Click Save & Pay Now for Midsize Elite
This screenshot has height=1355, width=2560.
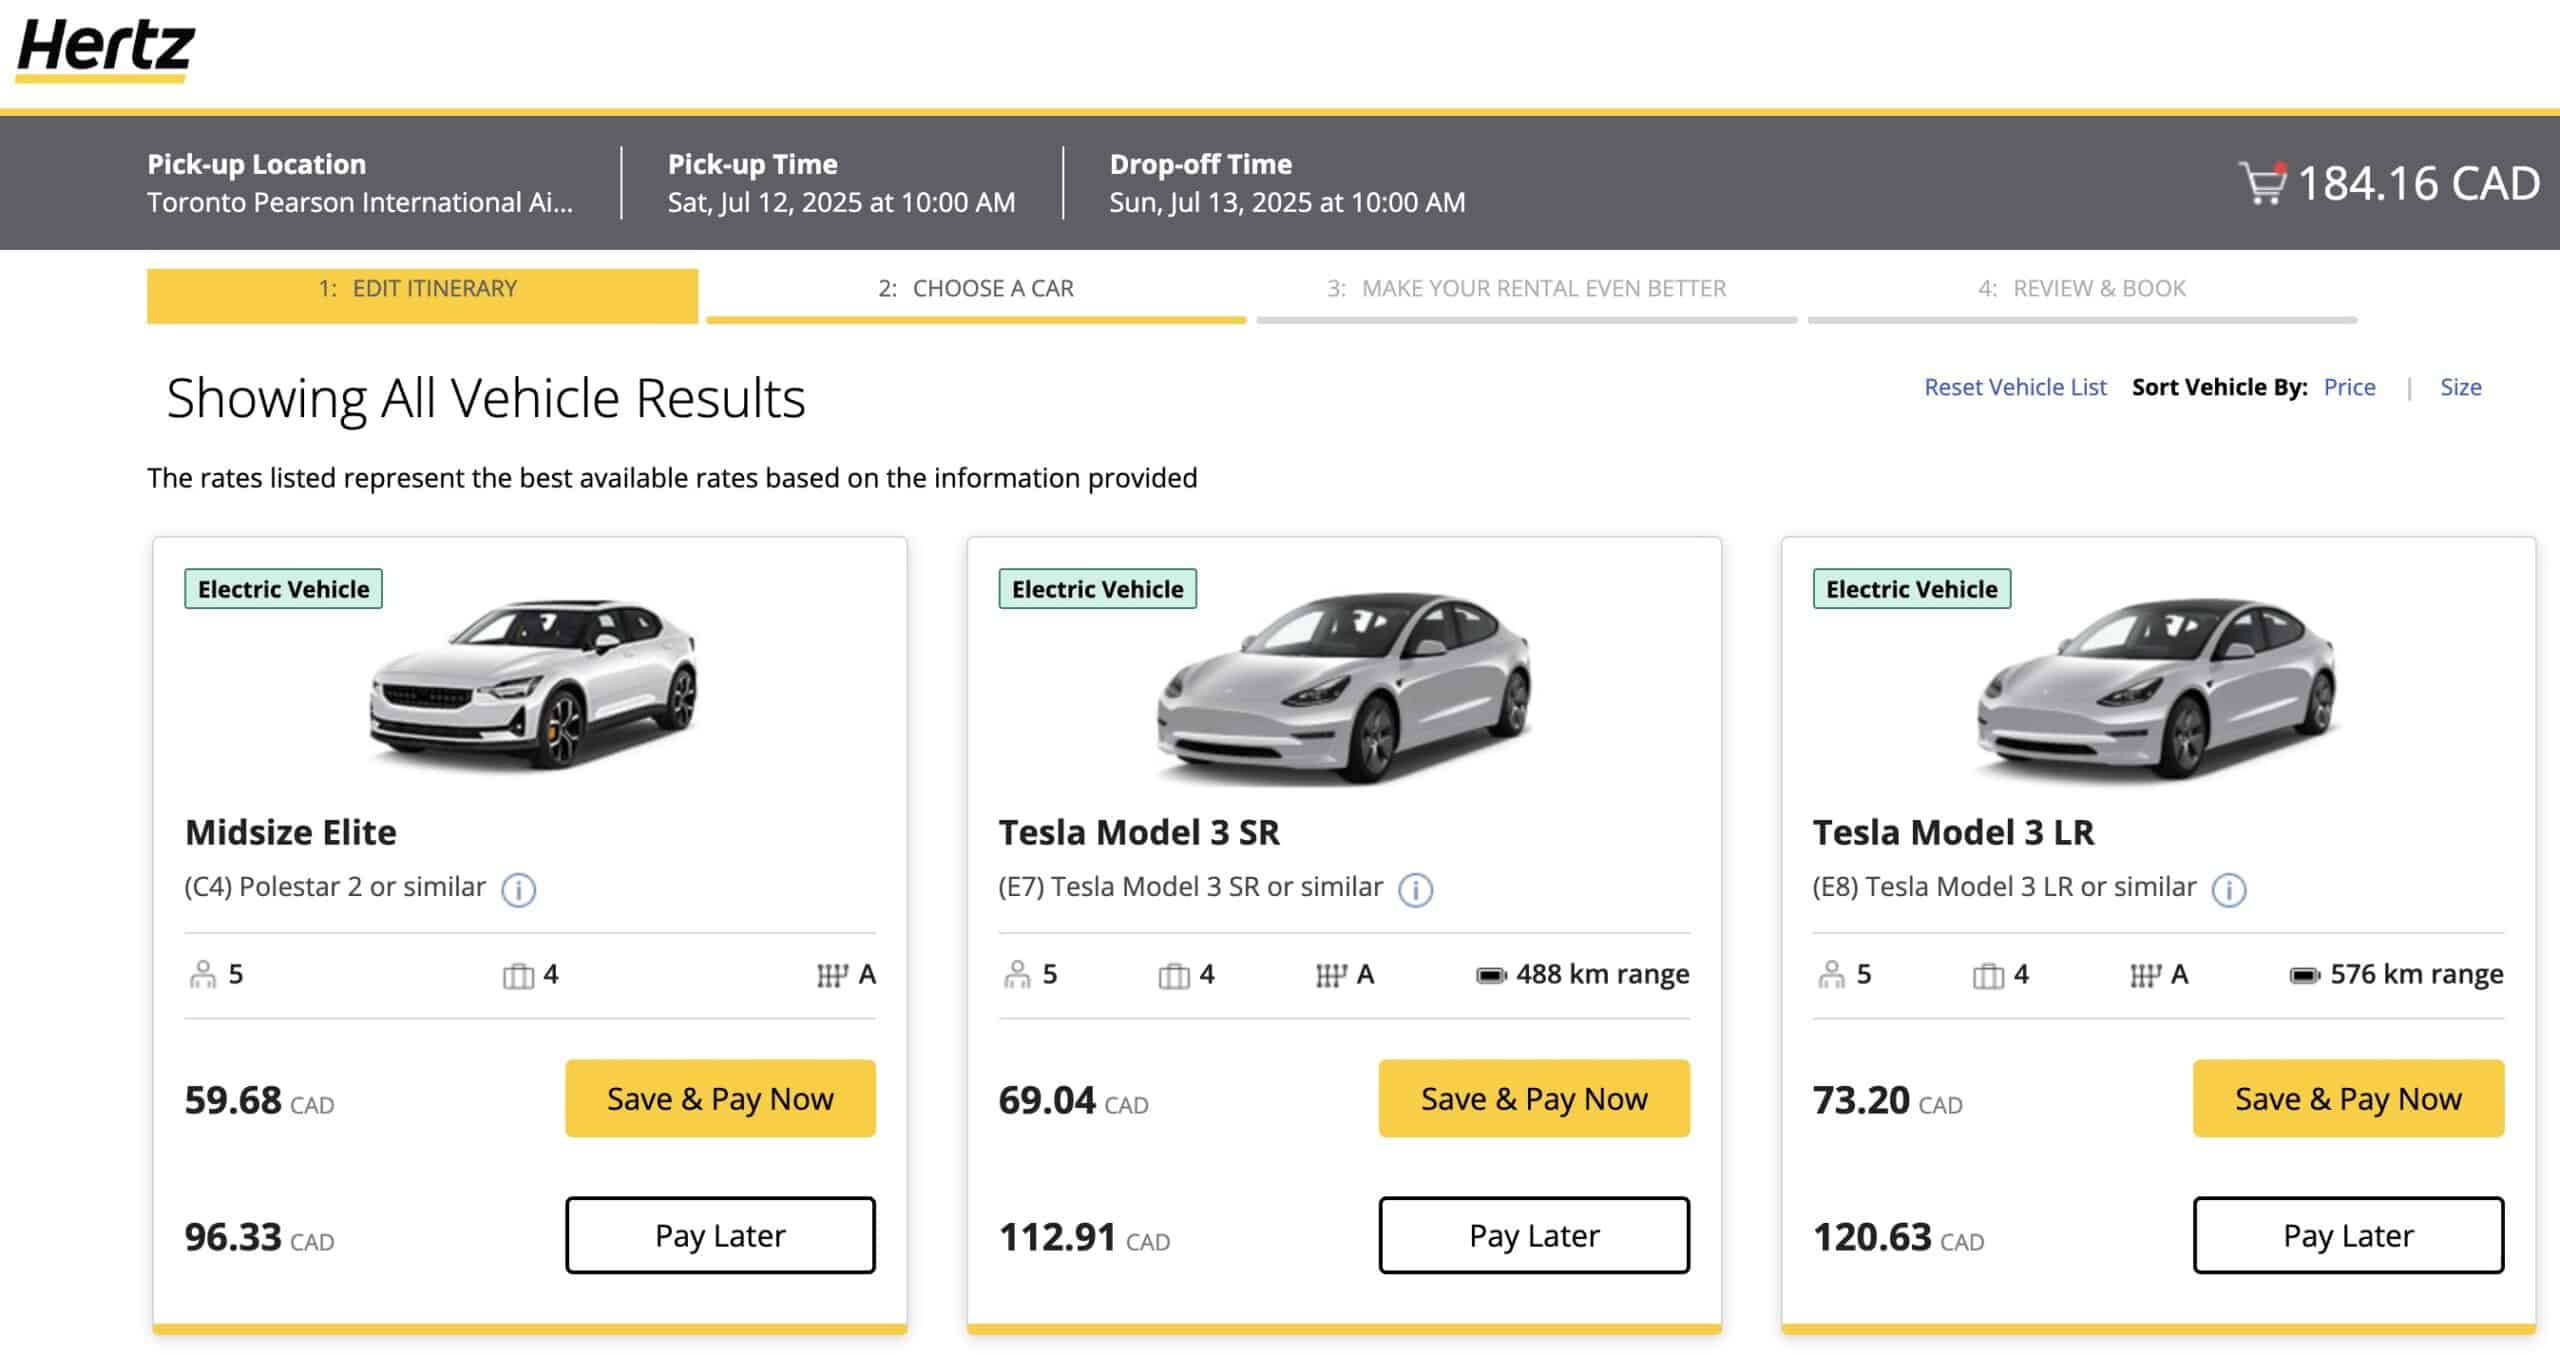click(x=720, y=1098)
